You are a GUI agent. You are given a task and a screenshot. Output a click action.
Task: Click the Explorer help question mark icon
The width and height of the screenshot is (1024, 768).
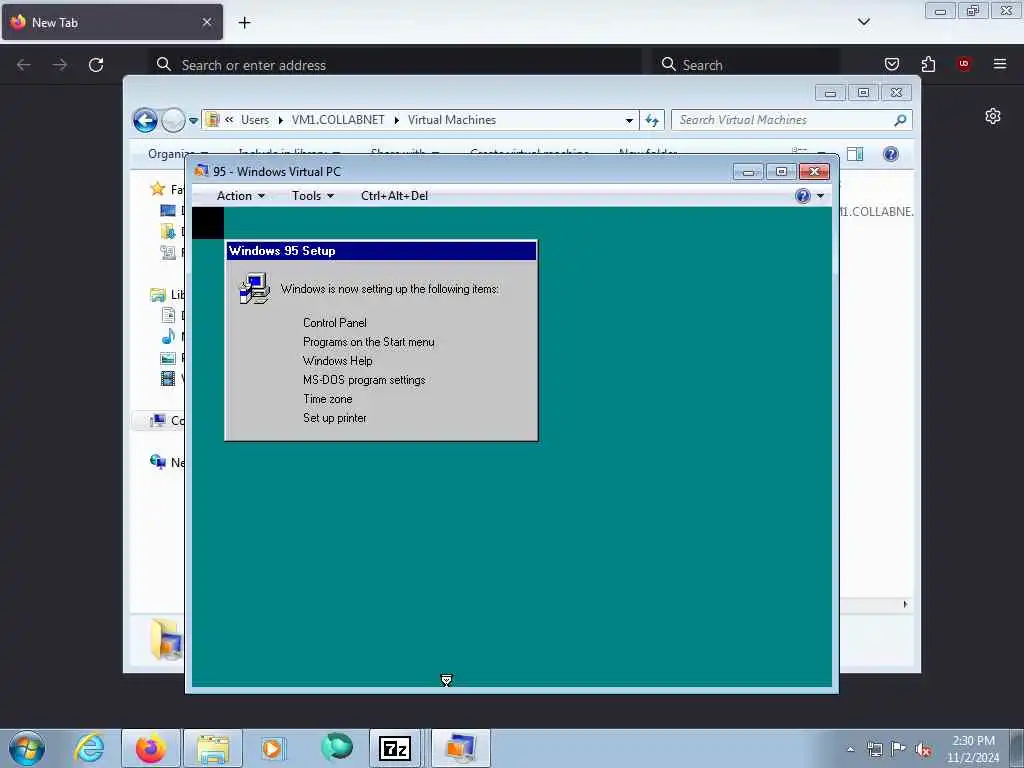pos(890,154)
